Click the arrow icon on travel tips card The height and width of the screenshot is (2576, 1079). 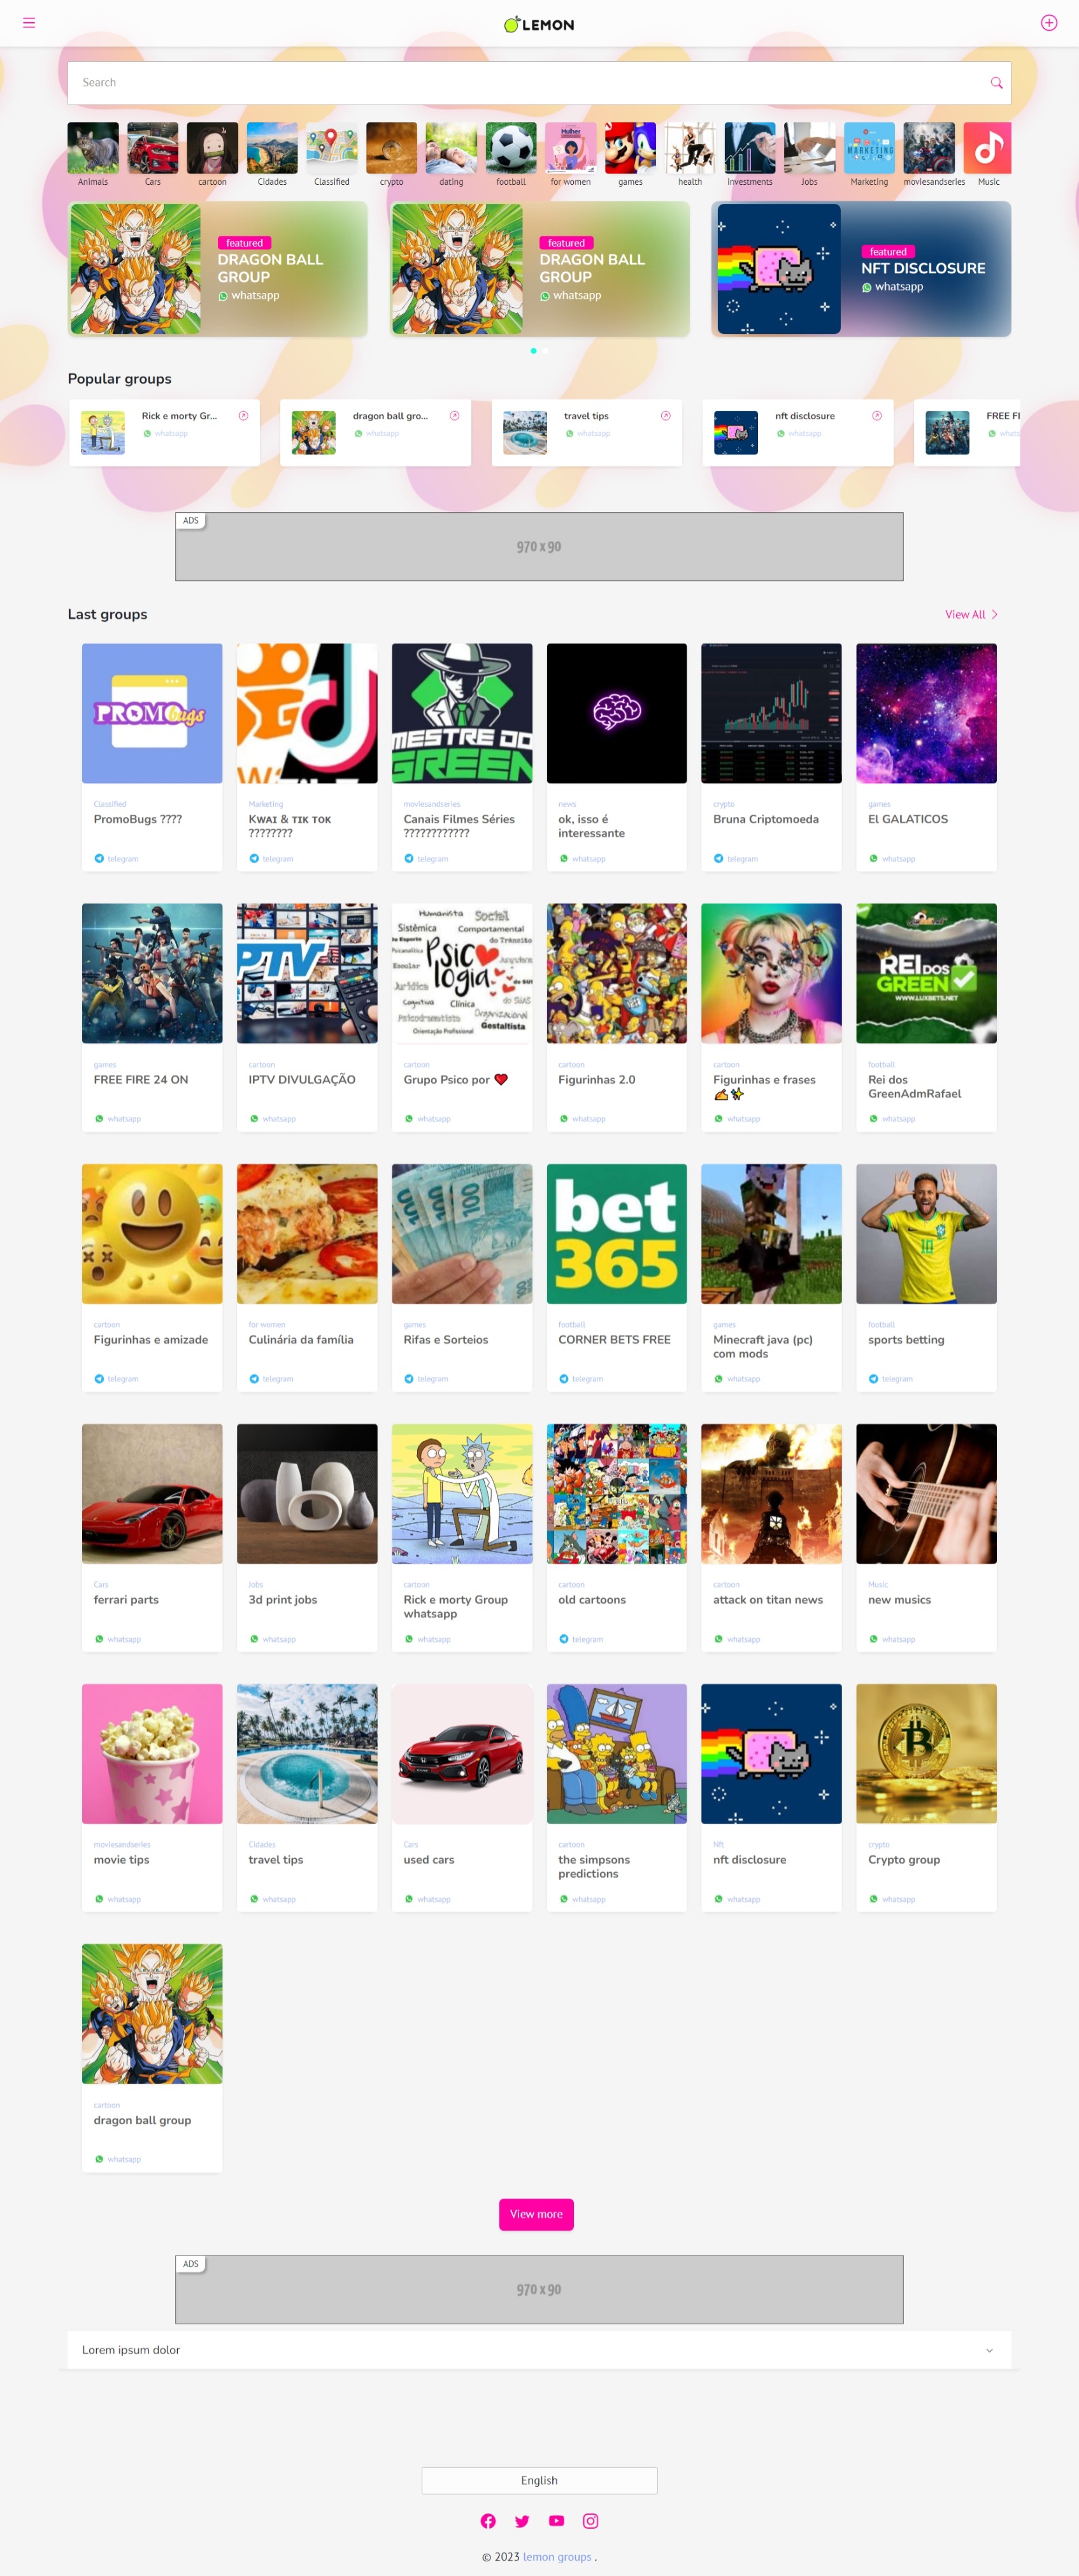pos(665,416)
